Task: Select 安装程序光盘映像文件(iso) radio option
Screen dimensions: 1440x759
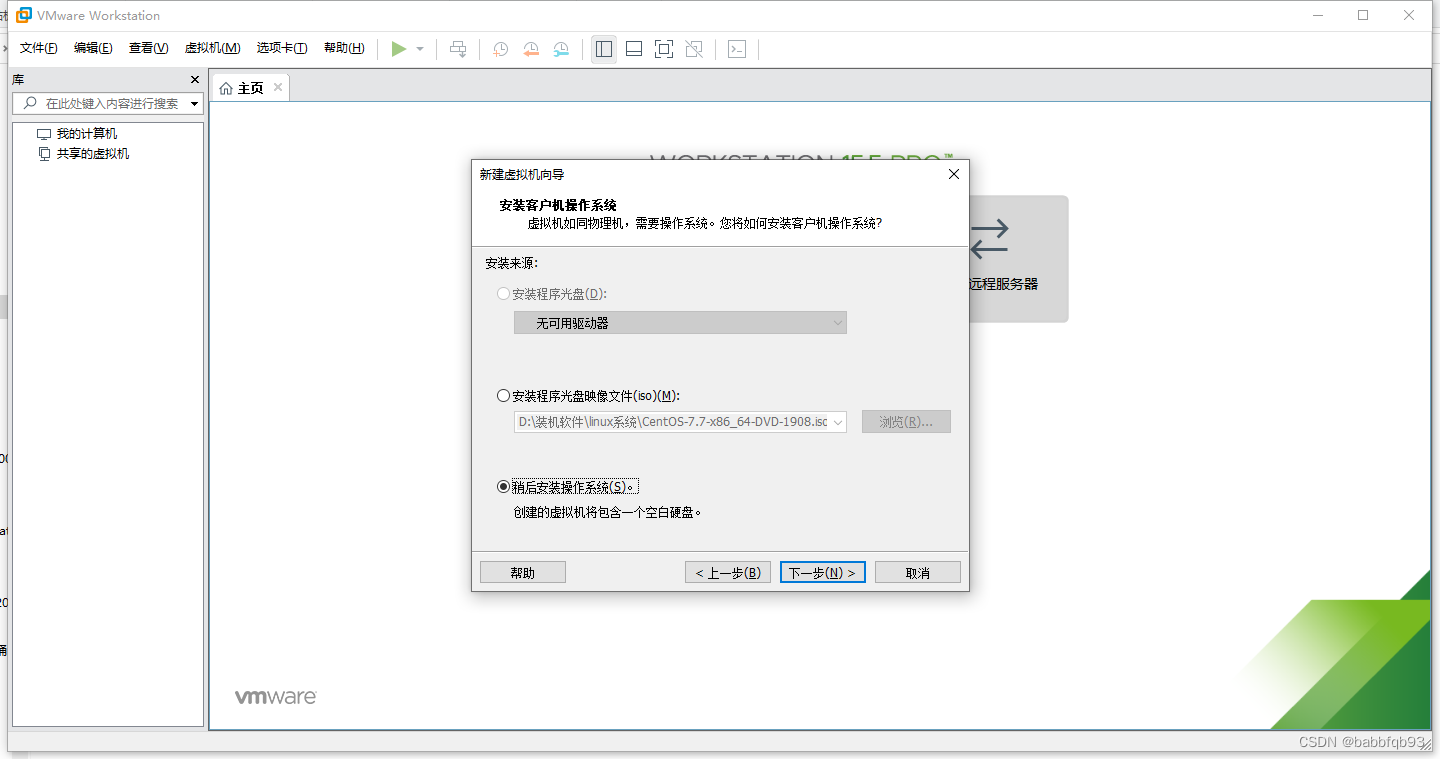Action: point(503,396)
